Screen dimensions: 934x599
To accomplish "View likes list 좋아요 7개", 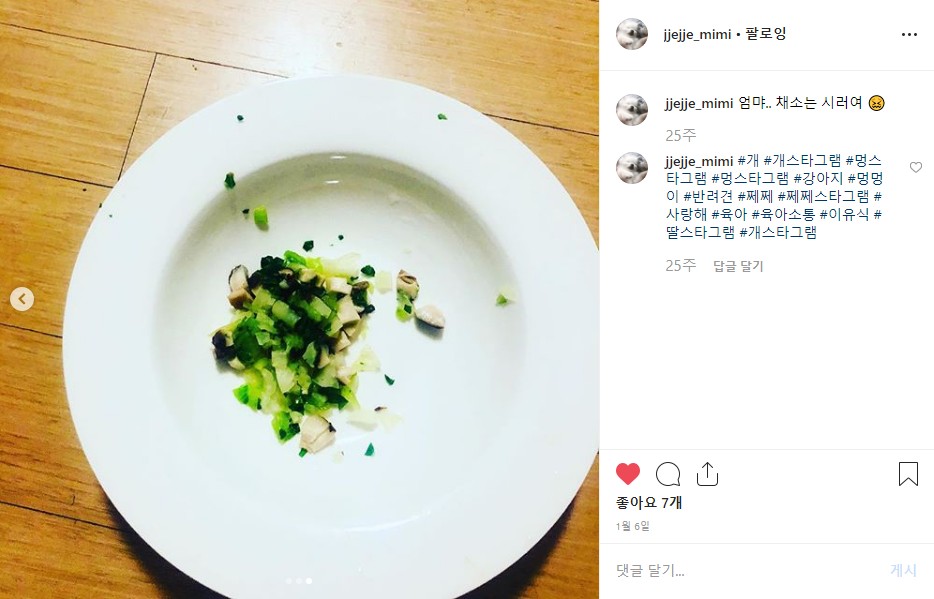I will [x=649, y=503].
